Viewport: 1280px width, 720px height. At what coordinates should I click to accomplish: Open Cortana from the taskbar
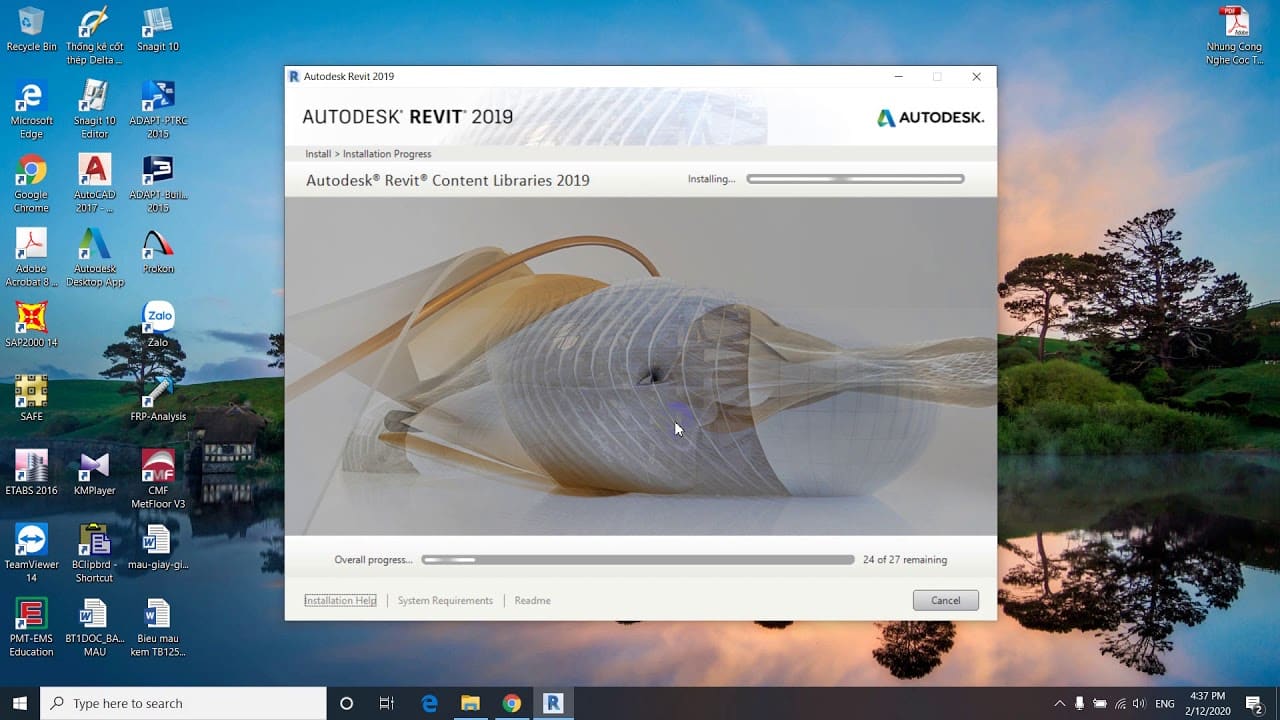[x=346, y=703]
